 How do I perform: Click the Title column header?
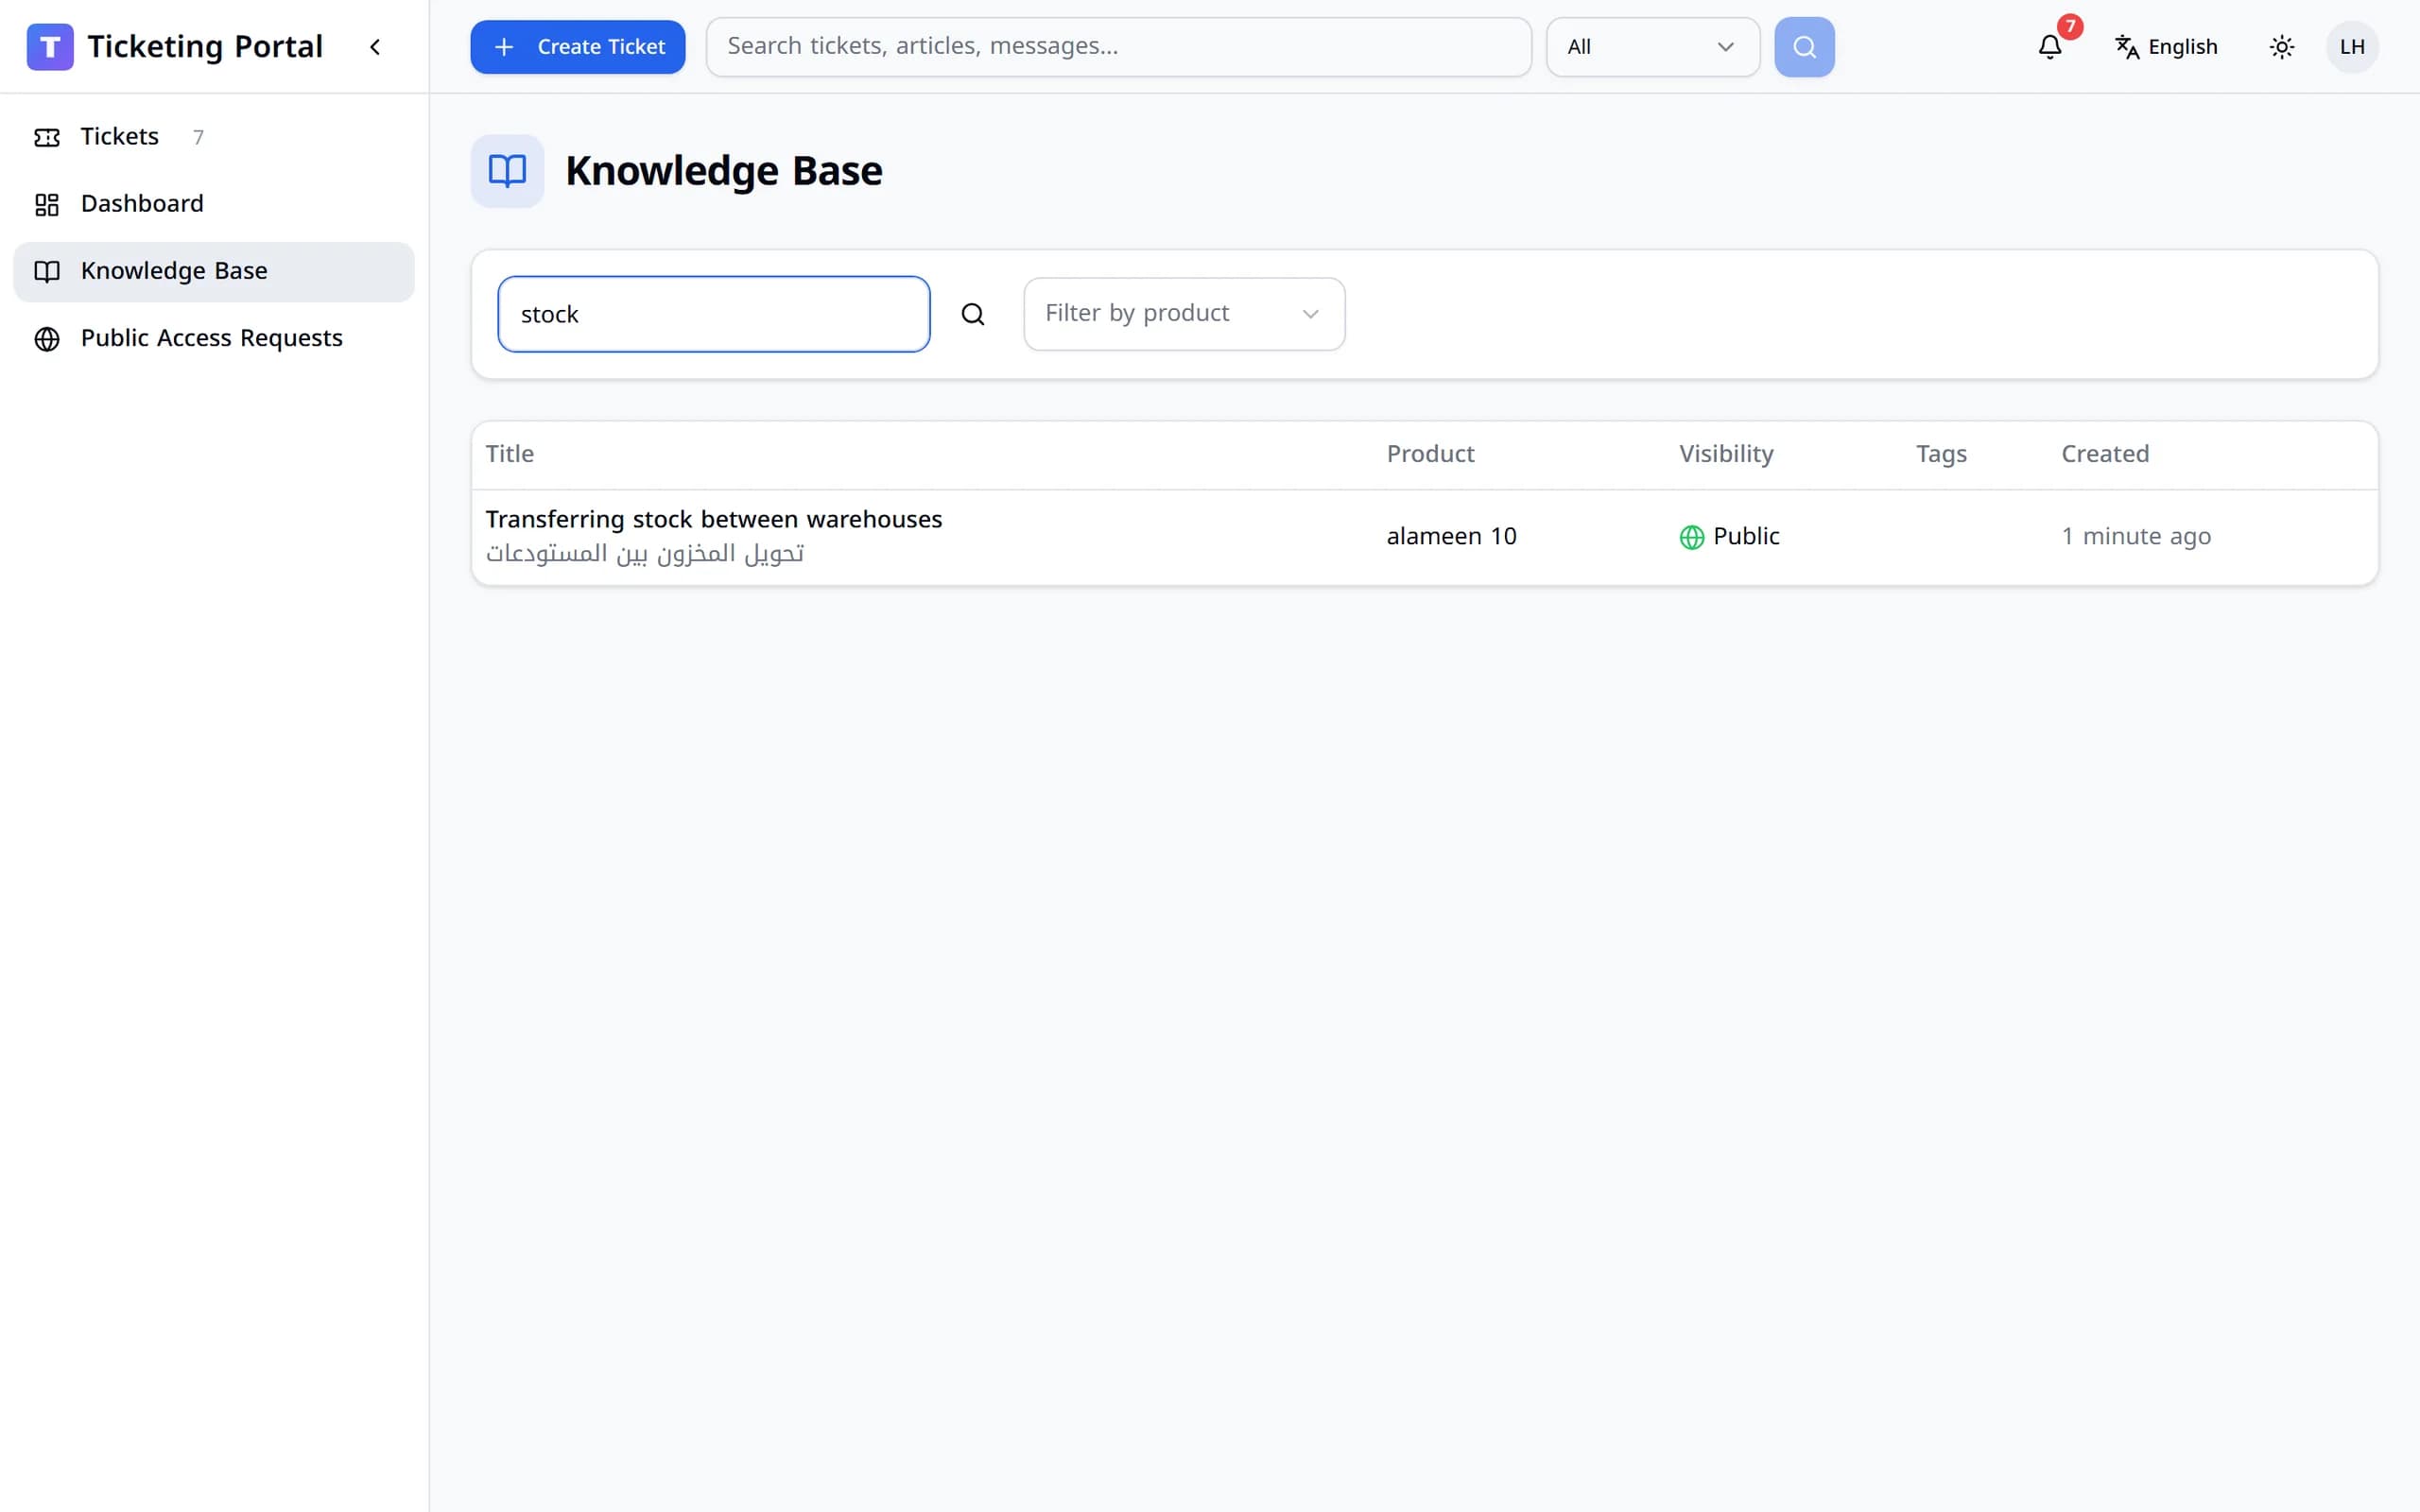tap(510, 454)
